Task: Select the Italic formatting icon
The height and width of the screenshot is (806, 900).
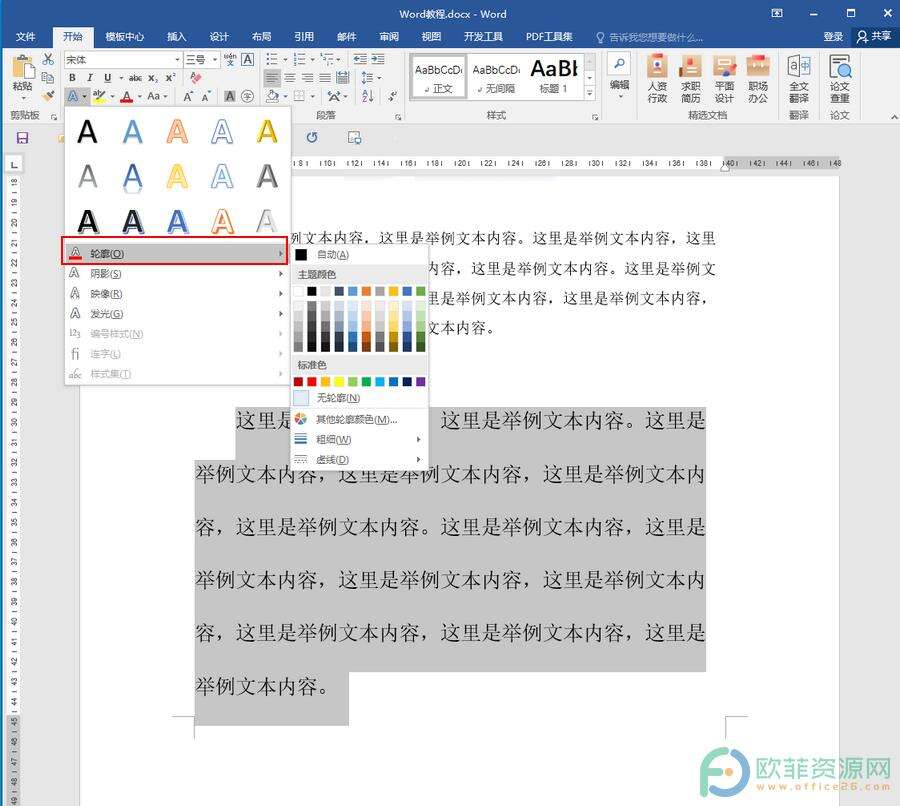Action: pyautogui.click(x=90, y=76)
